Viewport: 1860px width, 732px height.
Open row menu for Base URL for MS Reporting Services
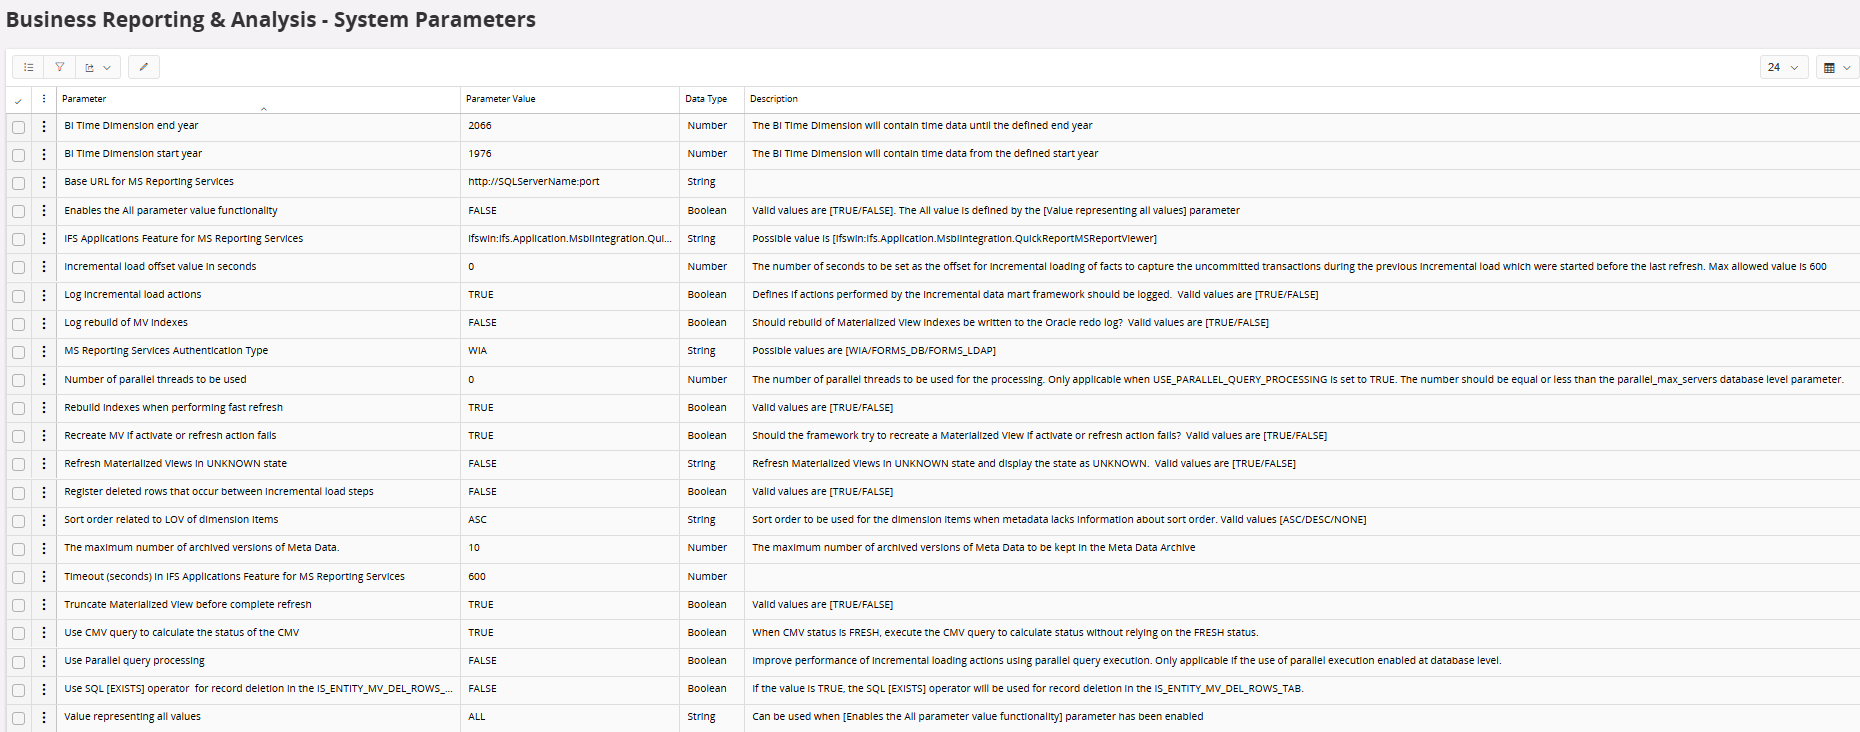44,182
